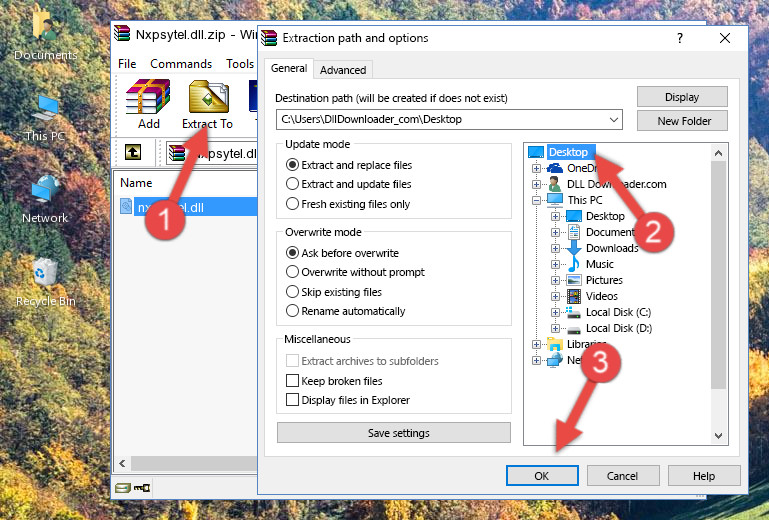Click the New Folder button
The width and height of the screenshot is (769, 520).
click(682, 121)
